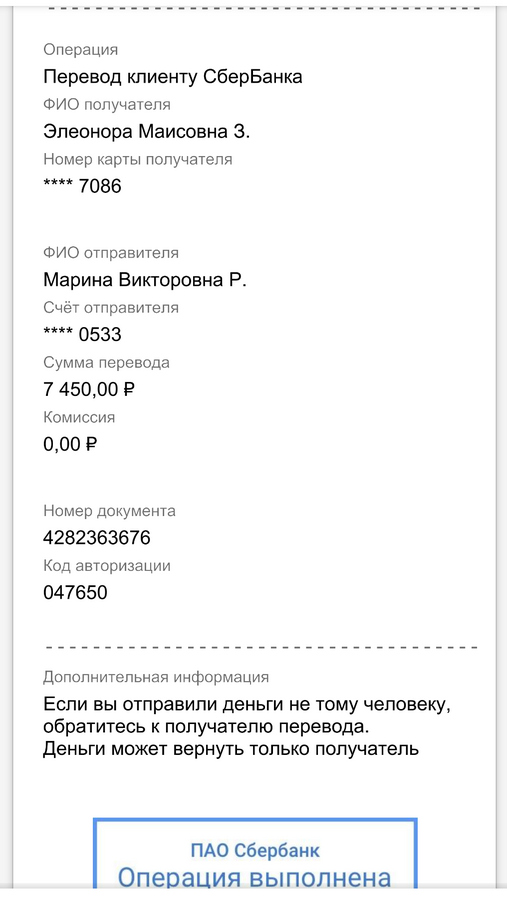Click the 'Операция выполнена' stamp text
Image resolution: width=507 pixels, height=900 pixels.
[x=255, y=878]
